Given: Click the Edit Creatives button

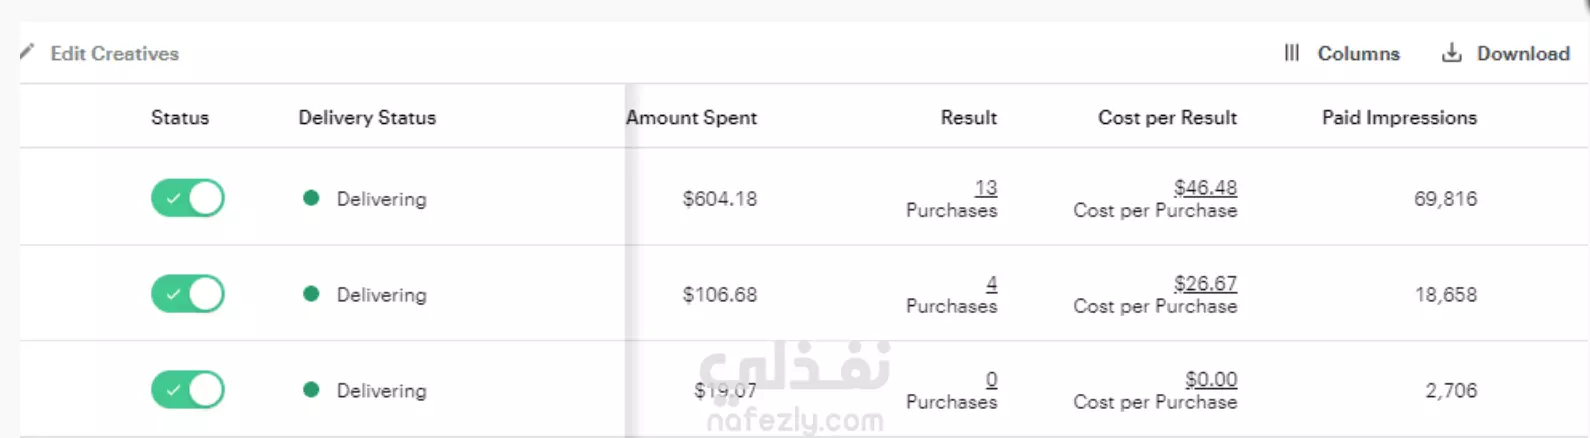Looking at the screenshot, I should (x=99, y=53).
